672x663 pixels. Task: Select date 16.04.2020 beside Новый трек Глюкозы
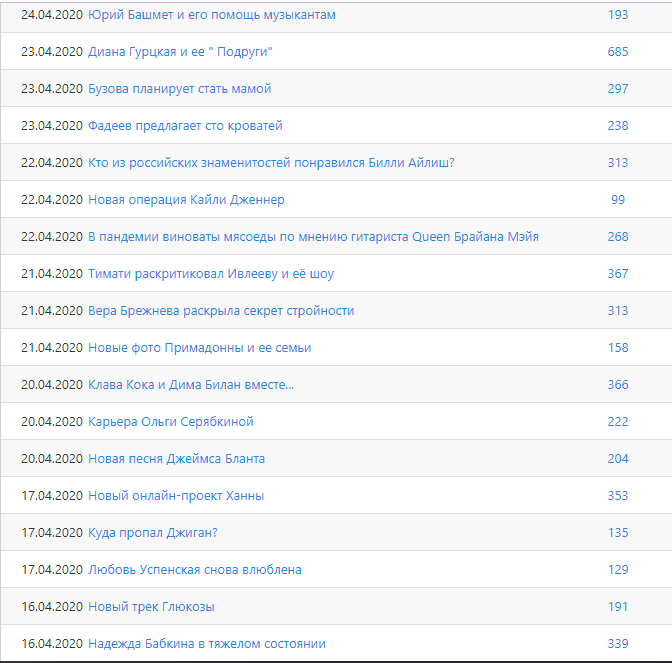pyautogui.click(x=52, y=607)
